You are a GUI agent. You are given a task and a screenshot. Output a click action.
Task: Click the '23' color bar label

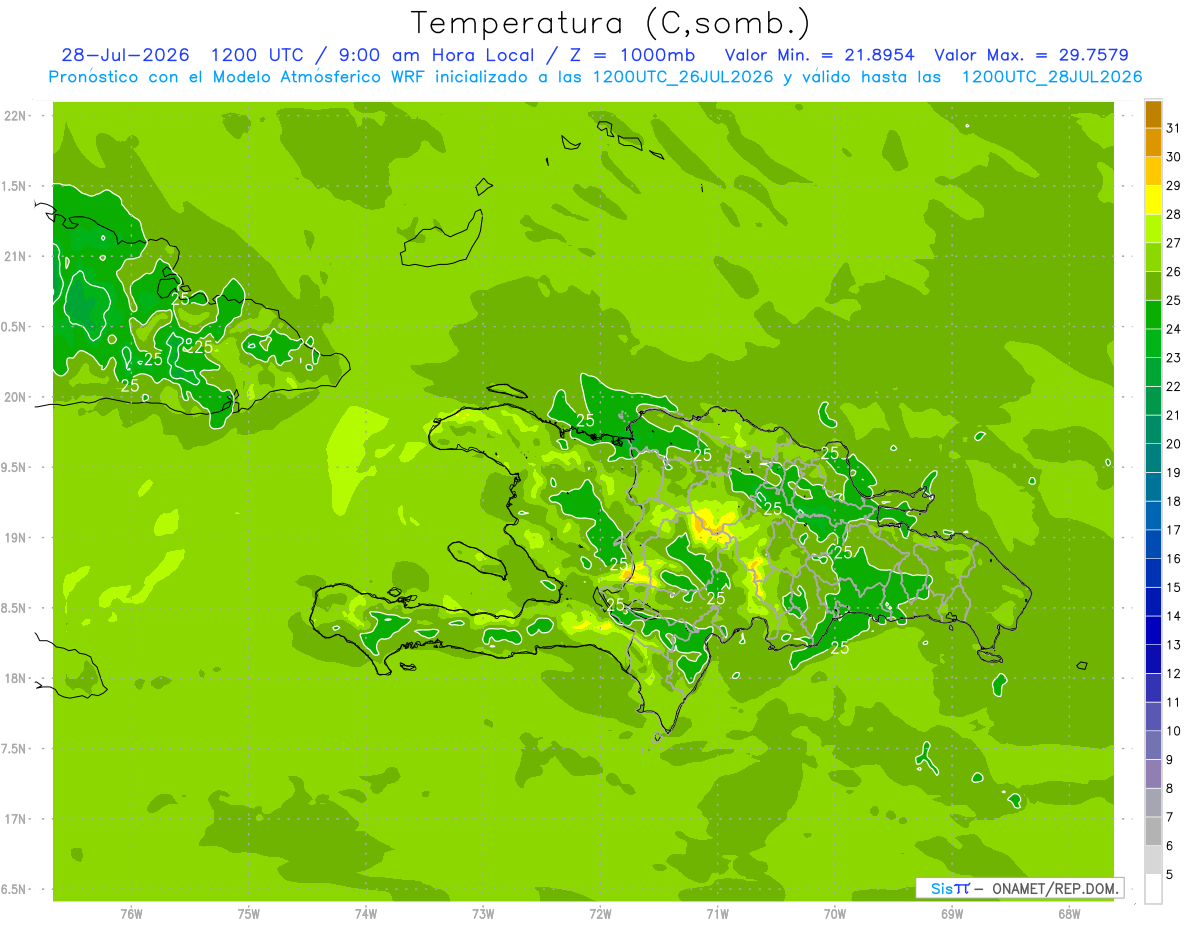tap(1173, 358)
